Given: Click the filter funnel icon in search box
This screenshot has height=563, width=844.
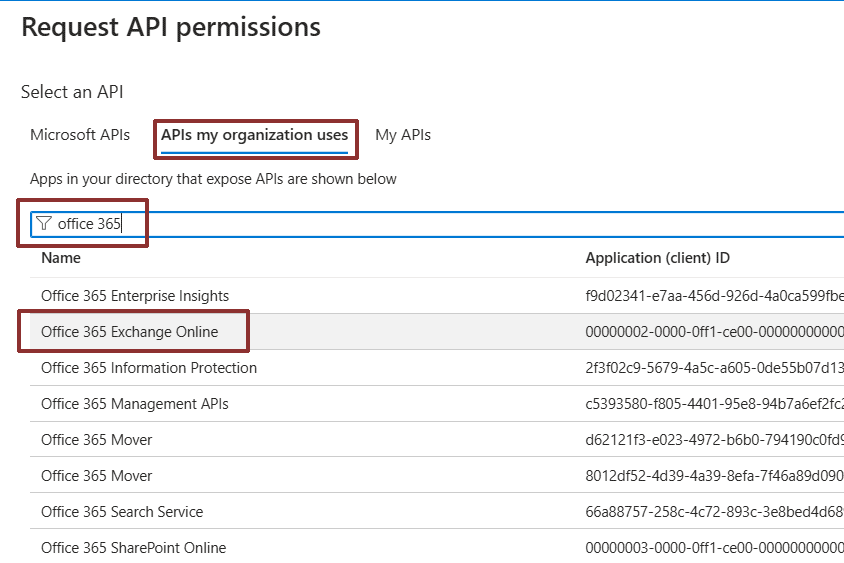Looking at the screenshot, I should pos(45,224).
